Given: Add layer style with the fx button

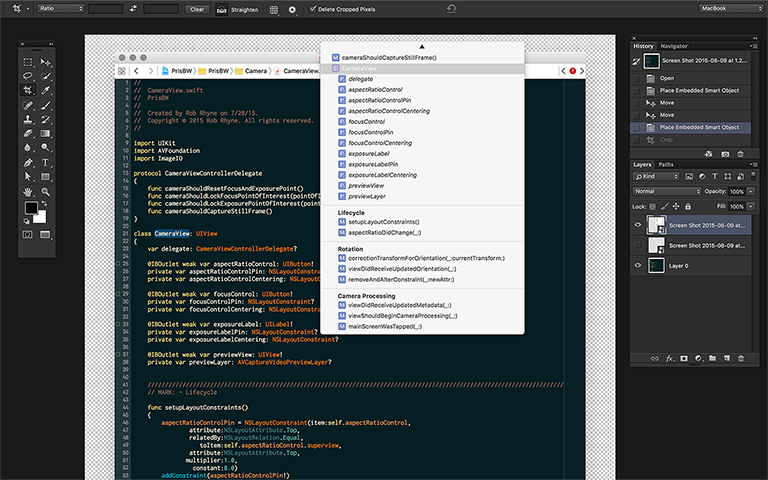Looking at the screenshot, I should point(670,358).
